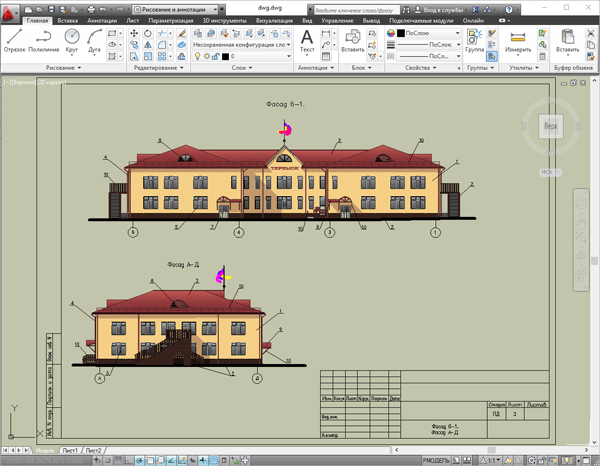Click the black color swatch in layer dropdown
The width and height of the screenshot is (600, 466).
[225, 57]
